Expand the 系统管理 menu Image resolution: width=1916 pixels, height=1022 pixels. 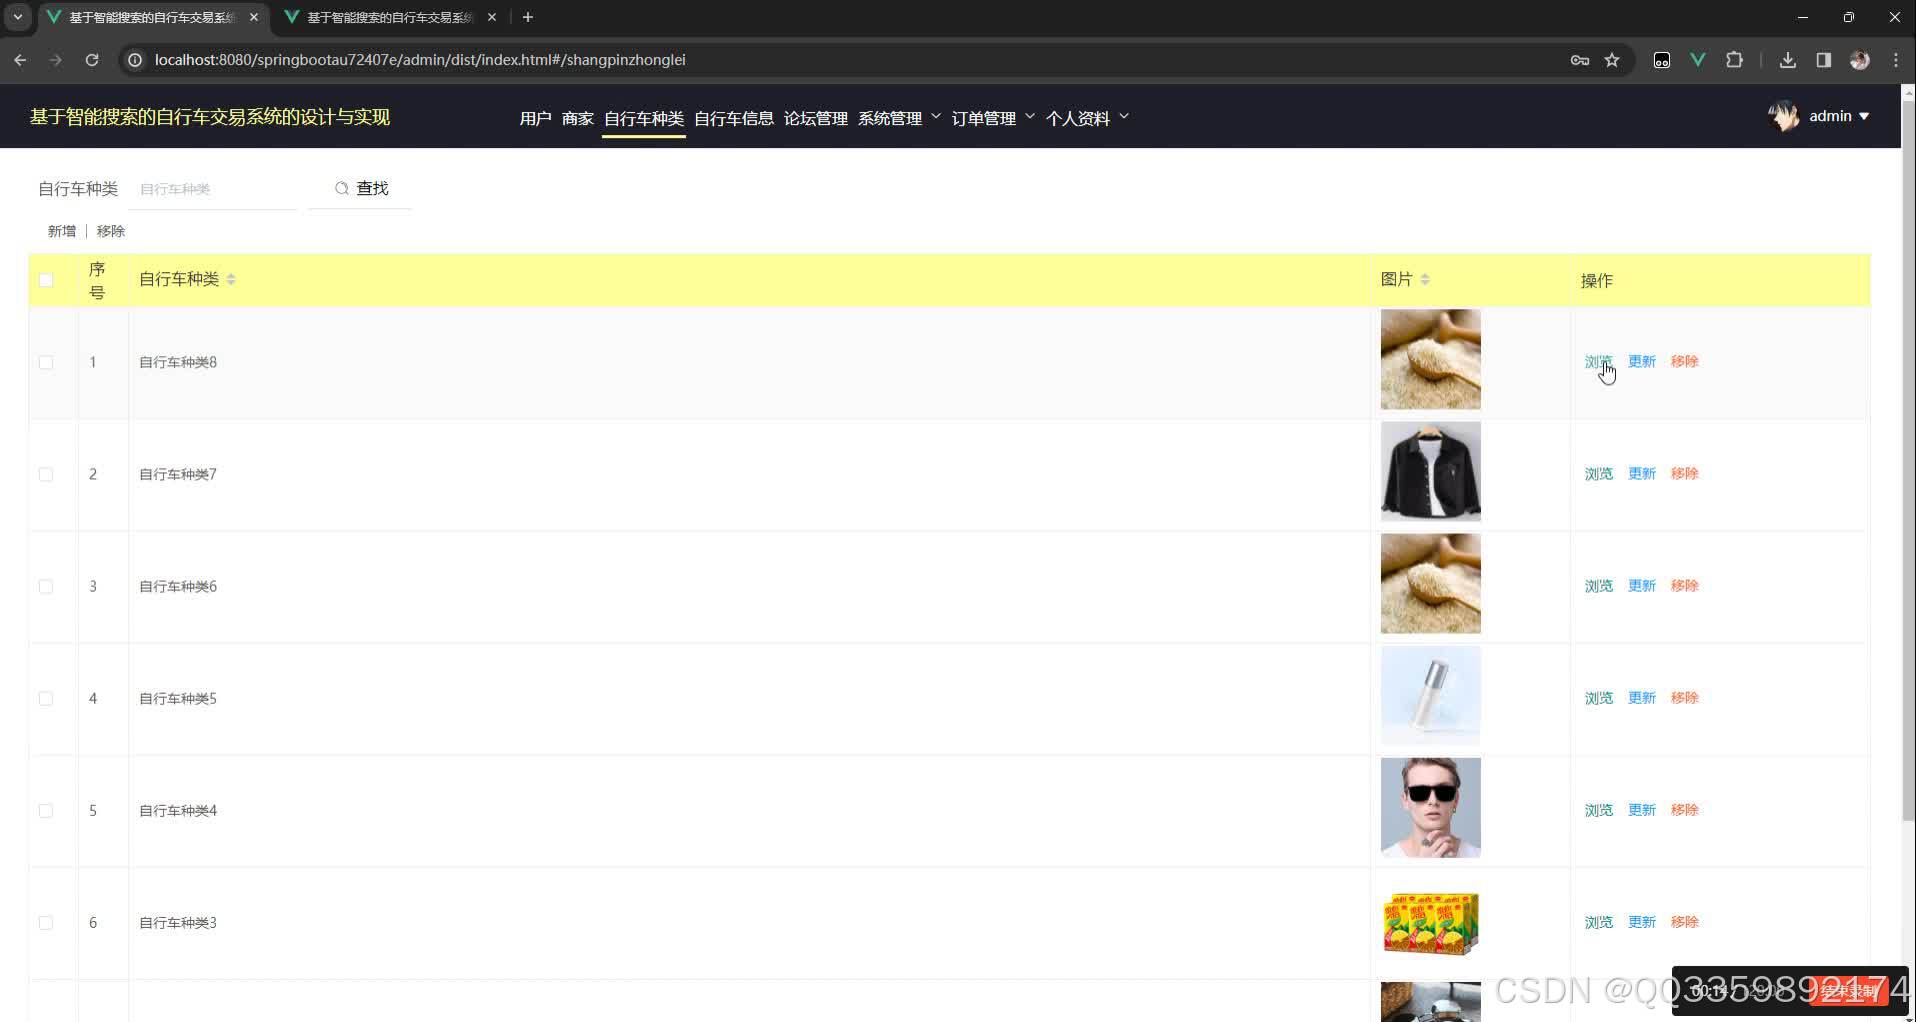(899, 118)
